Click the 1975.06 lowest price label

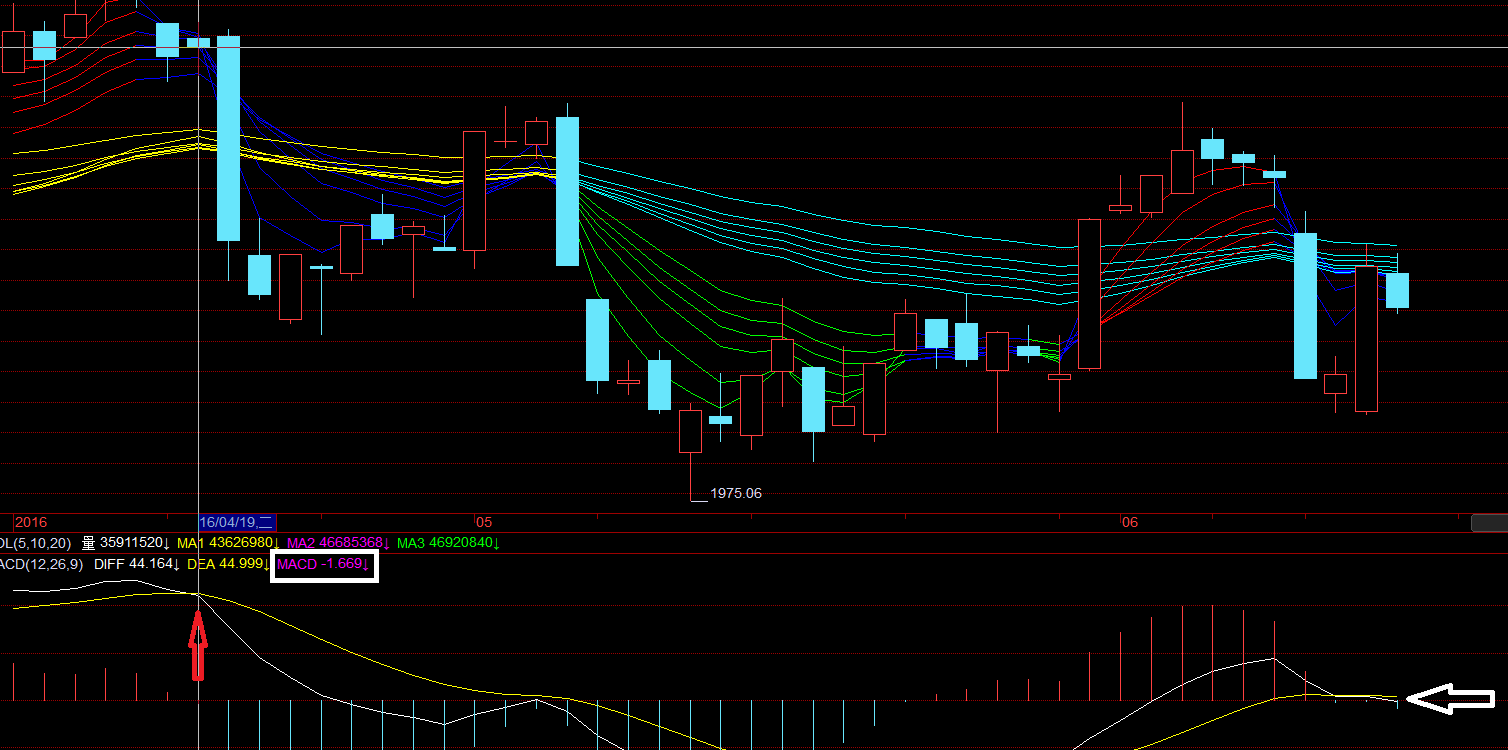(735, 494)
